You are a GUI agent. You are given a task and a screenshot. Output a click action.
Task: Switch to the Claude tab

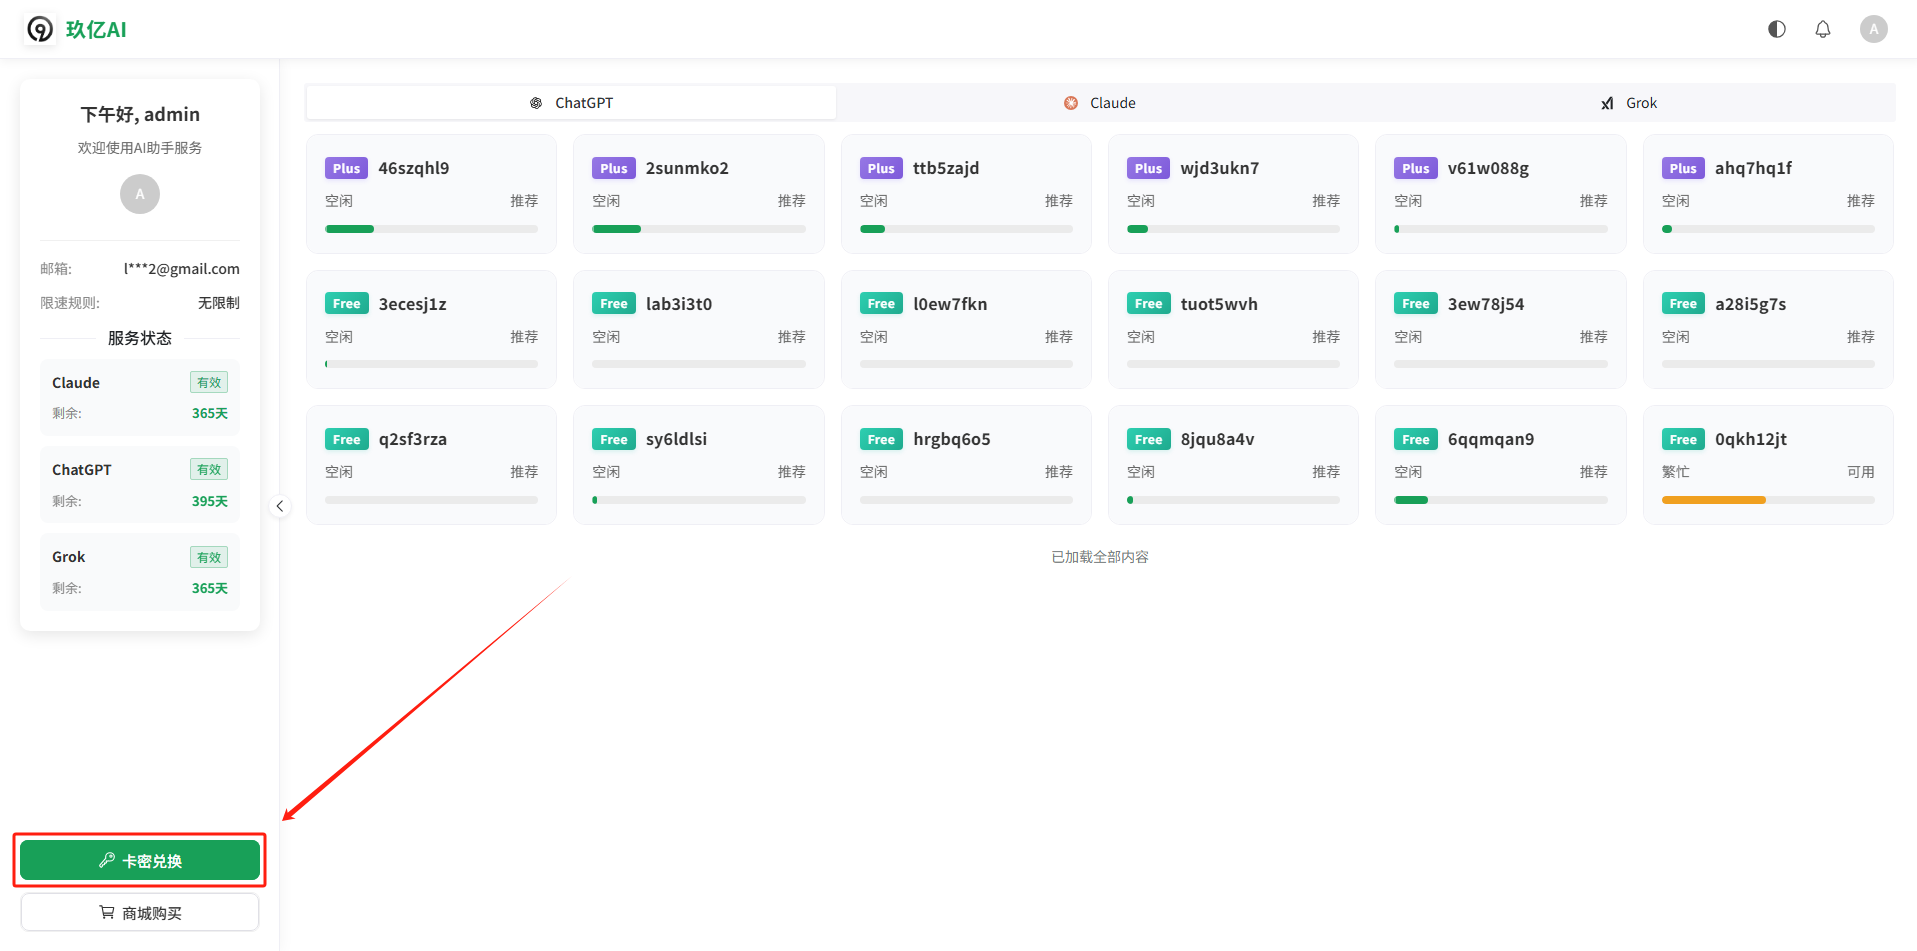[1100, 103]
